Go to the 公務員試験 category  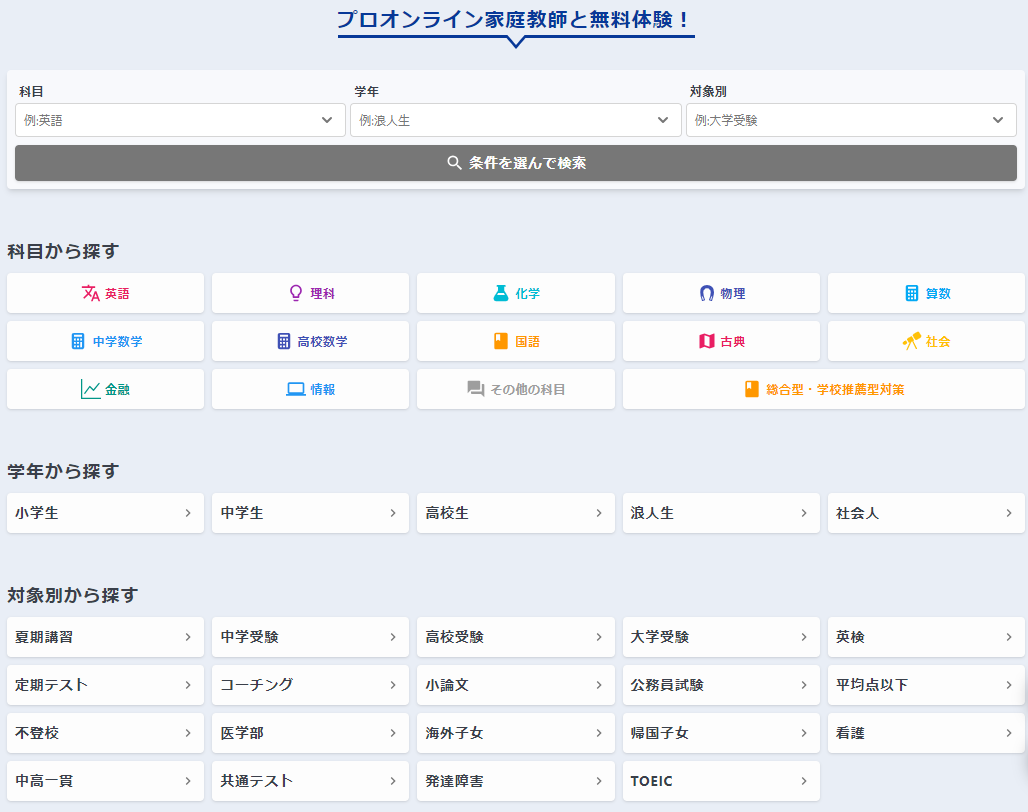721,684
